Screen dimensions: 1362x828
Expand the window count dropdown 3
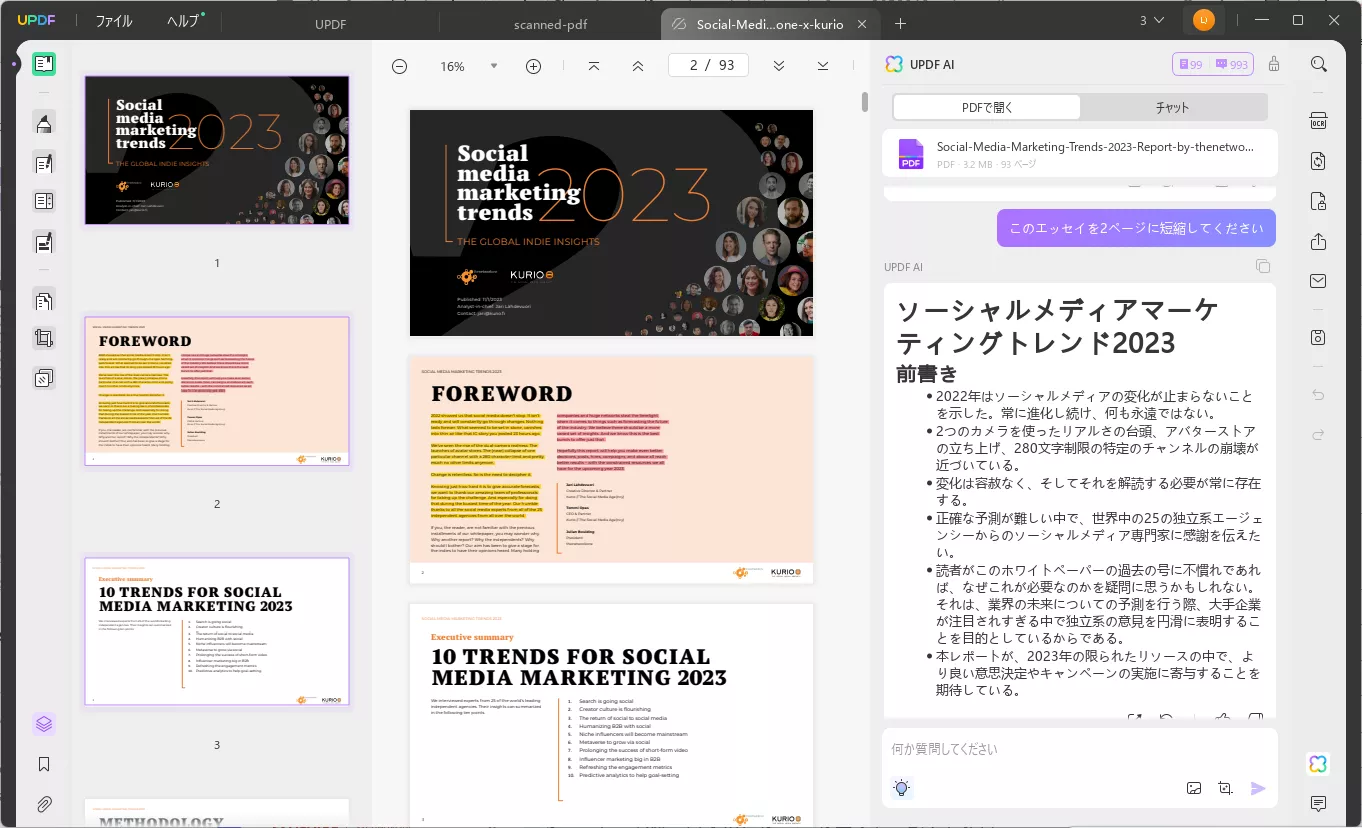click(x=1151, y=20)
